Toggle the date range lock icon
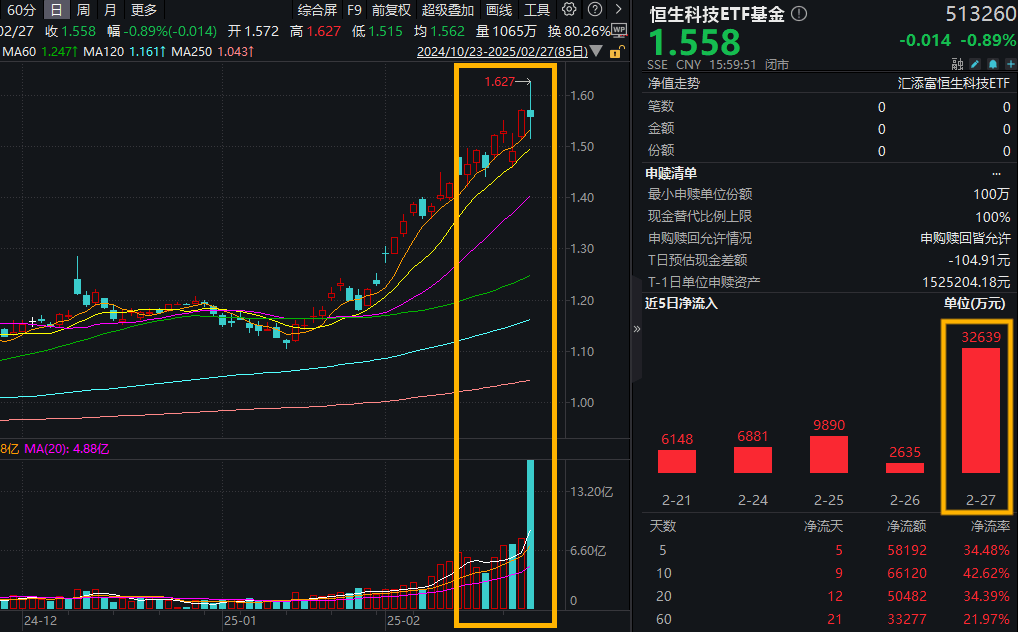Viewport: 1018px width, 632px height. 614,50
